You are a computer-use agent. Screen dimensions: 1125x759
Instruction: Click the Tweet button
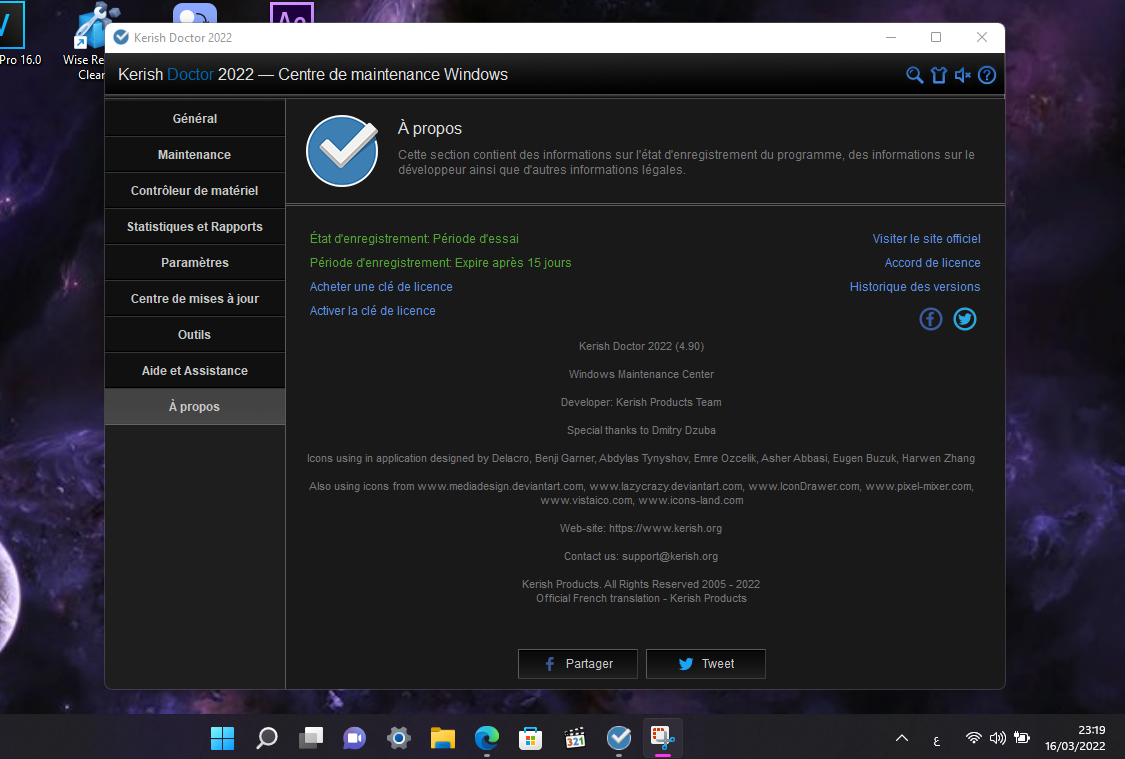(705, 664)
